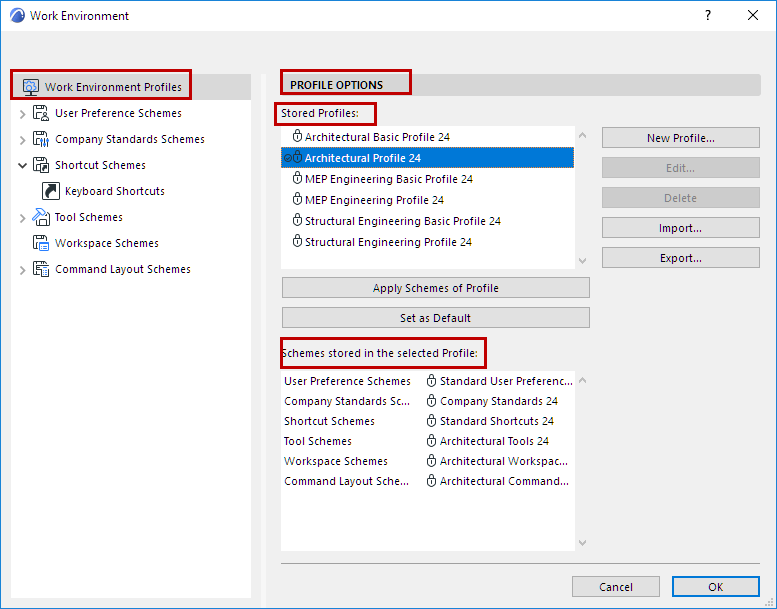Click the Shortcut Schemes icon

41,165
